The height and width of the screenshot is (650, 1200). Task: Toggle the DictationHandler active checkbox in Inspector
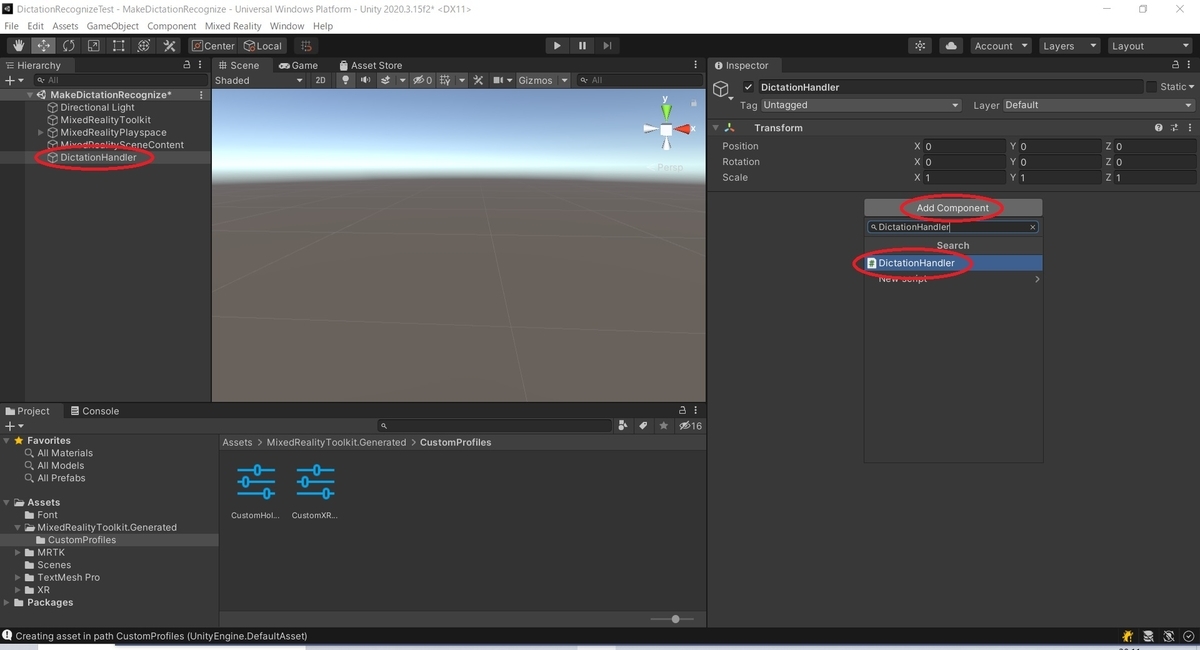click(748, 87)
